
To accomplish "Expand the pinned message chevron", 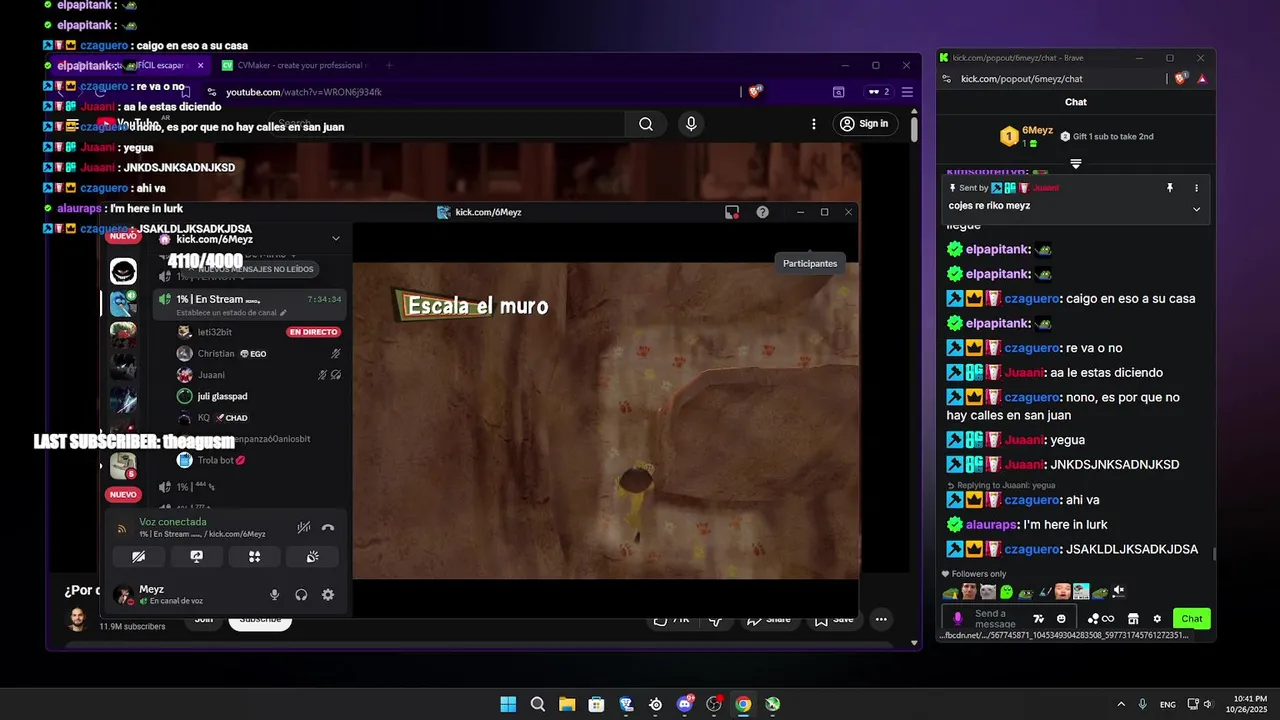I will [1196, 209].
